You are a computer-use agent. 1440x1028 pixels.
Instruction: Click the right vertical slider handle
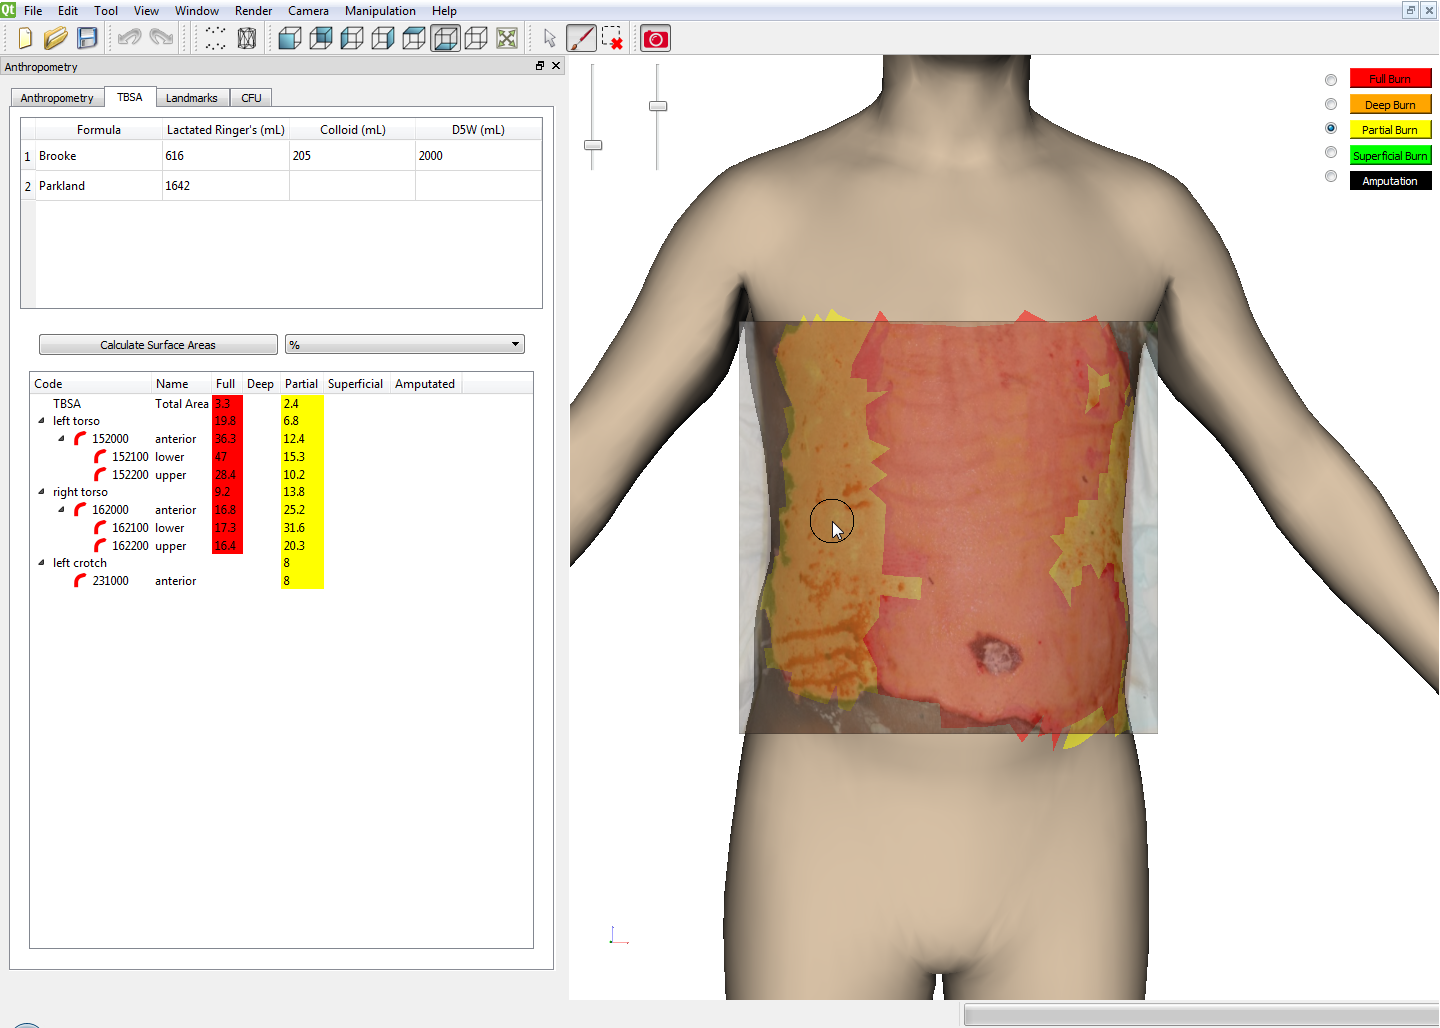click(x=658, y=106)
